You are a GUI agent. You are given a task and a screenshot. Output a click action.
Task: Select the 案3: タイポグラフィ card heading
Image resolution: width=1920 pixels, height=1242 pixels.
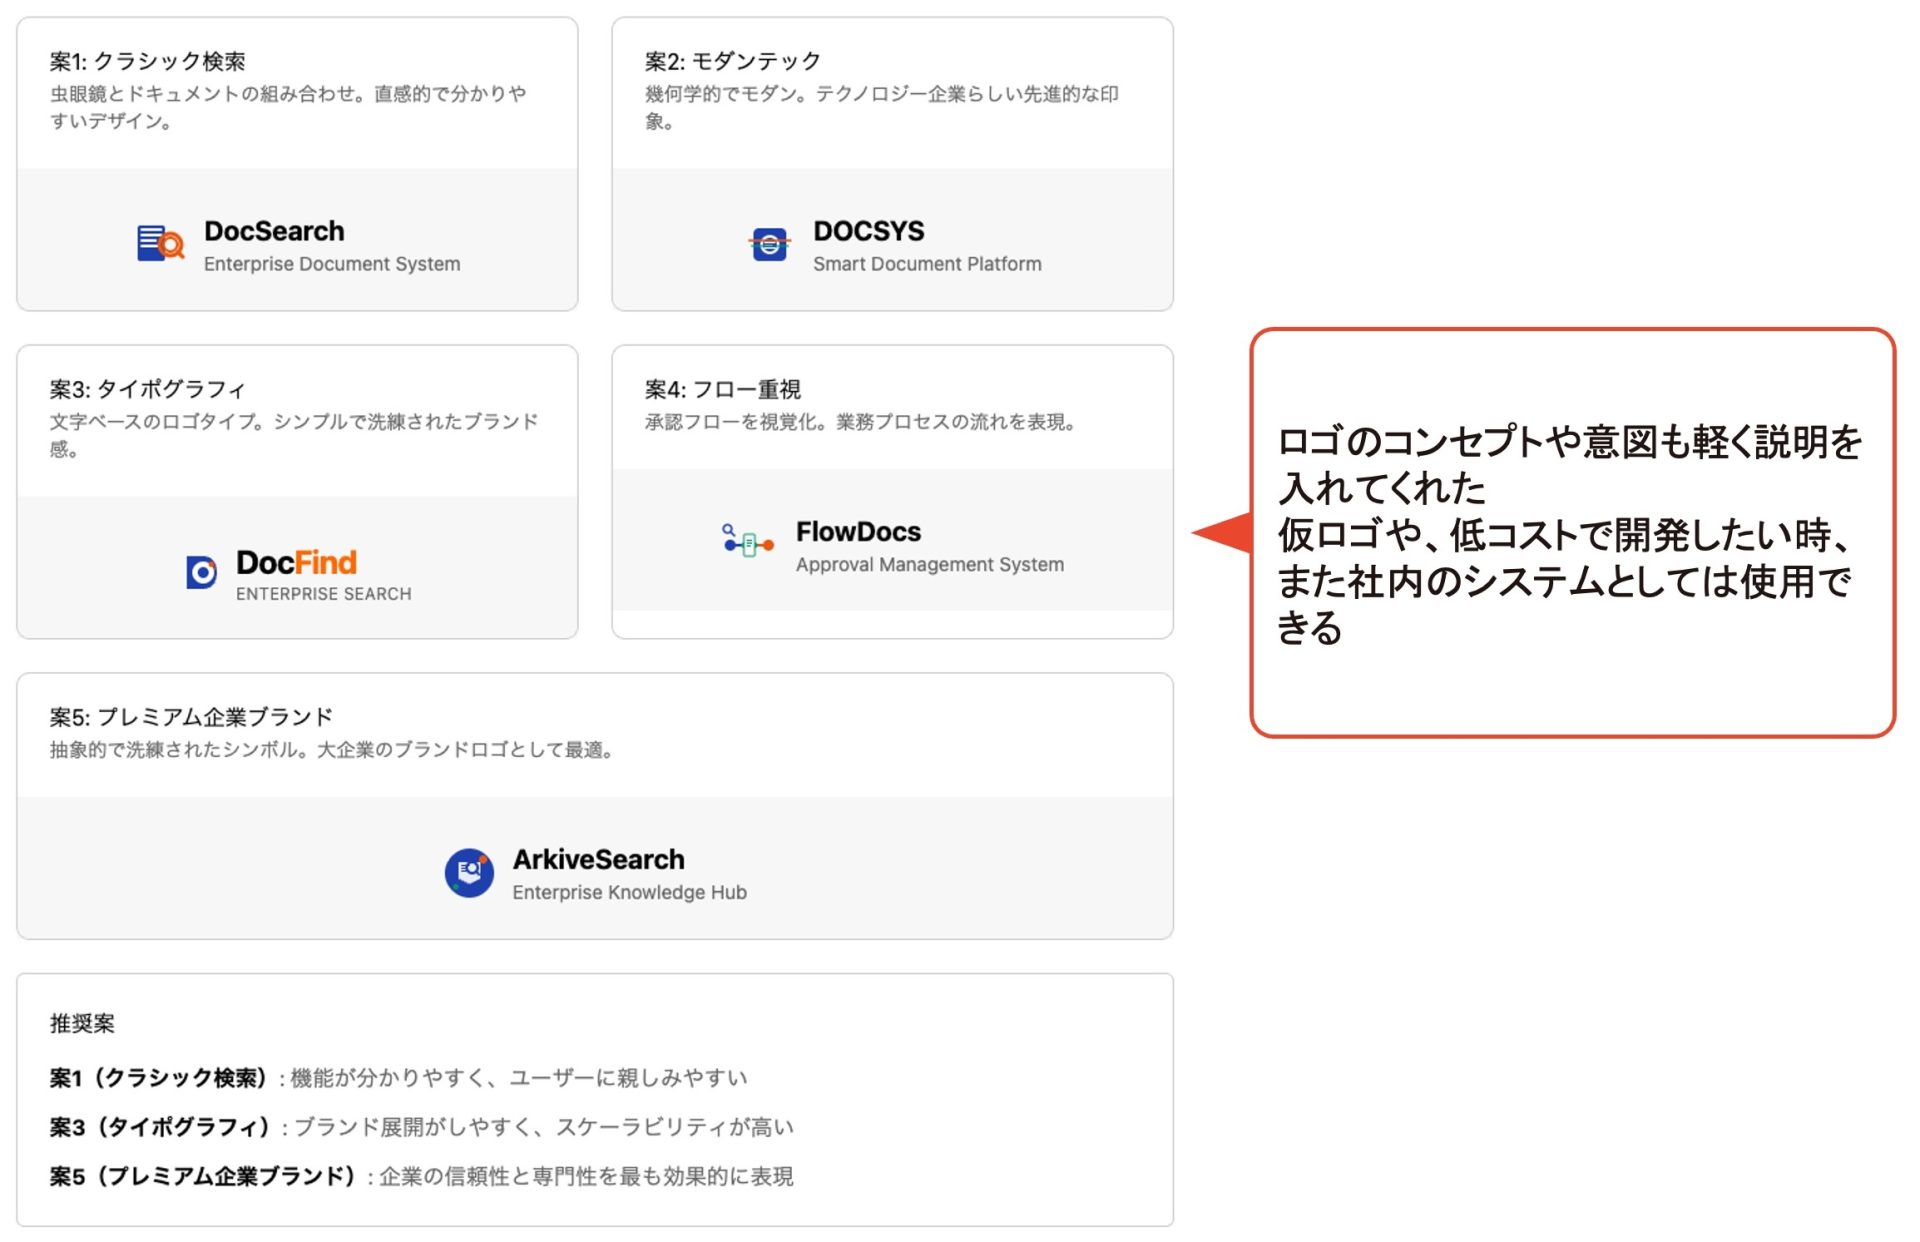pos(148,389)
